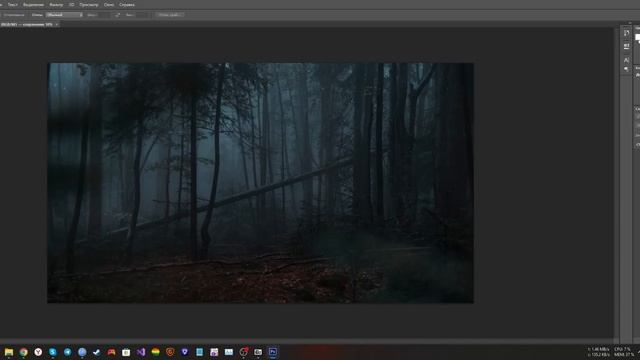Click the white foreground color swatch
640x360 pixels.
(x=638, y=37)
